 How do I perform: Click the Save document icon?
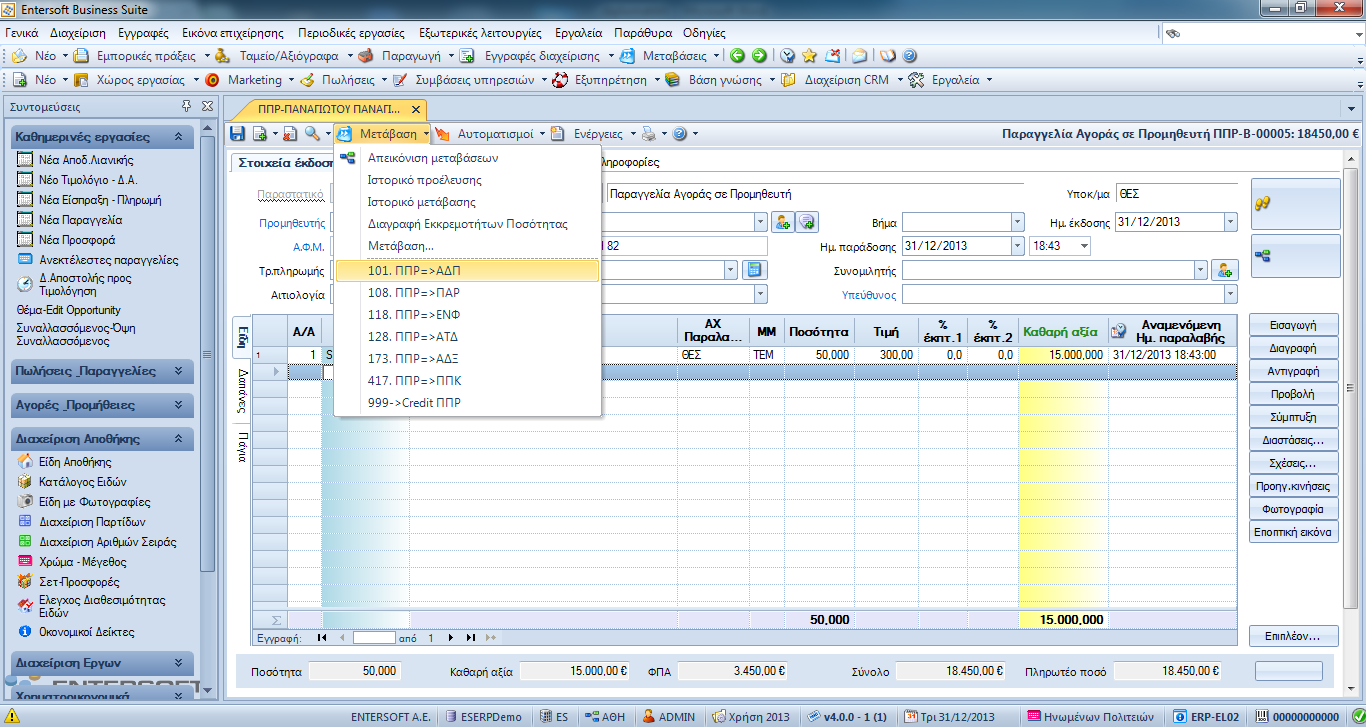(x=237, y=133)
